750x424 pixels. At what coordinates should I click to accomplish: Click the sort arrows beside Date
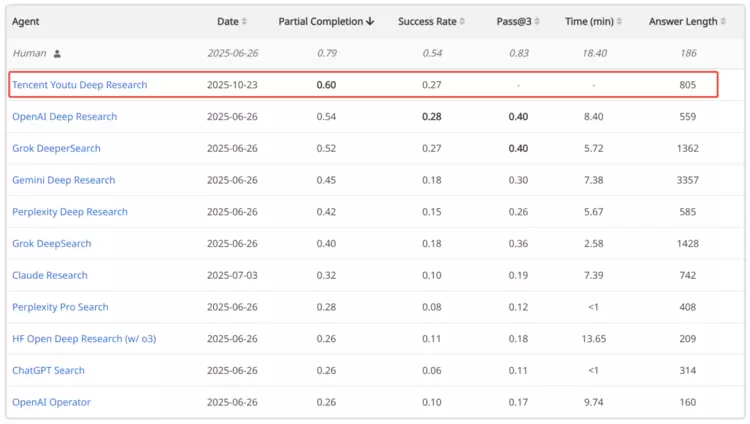[x=245, y=22]
